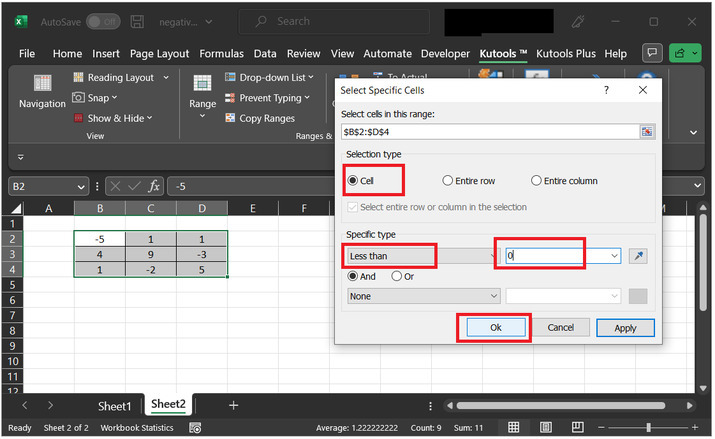Click the help question mark in dialog

click(x=606, y=90)
